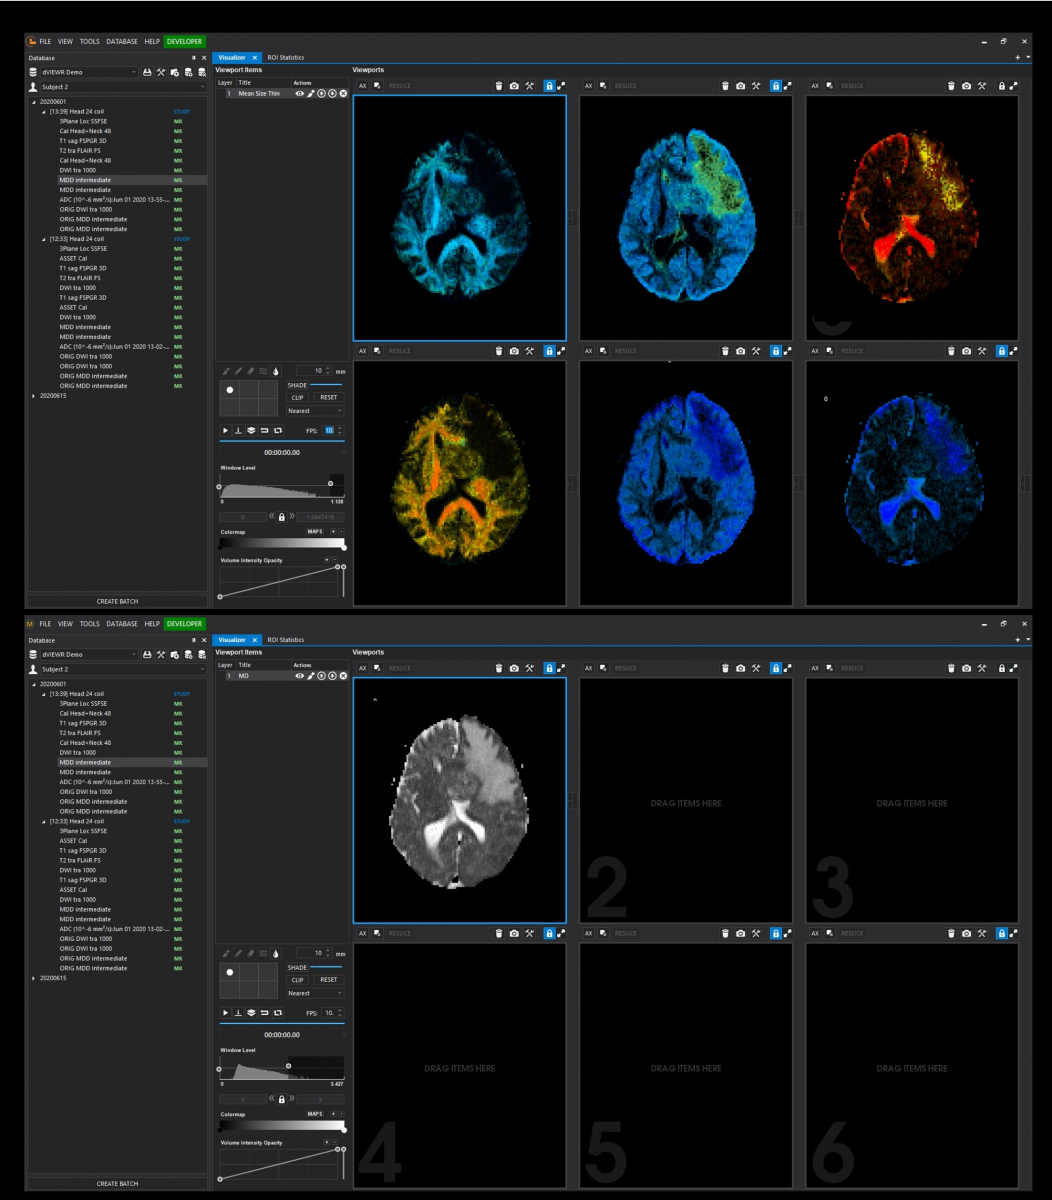Switch to the ROI Statistics tab

pos(286,57)
